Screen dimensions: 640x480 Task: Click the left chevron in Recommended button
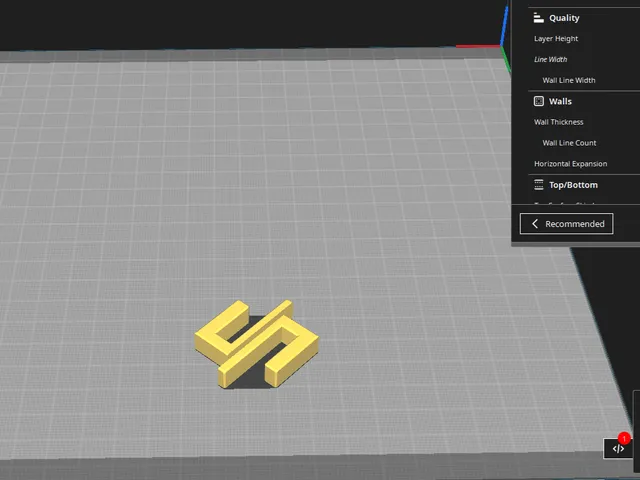[535, 224]
